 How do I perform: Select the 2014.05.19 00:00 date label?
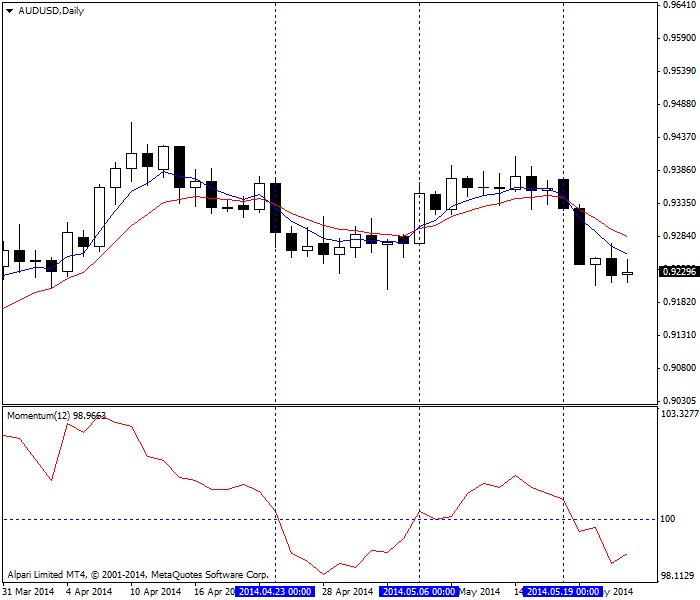(x=563, y=591)
